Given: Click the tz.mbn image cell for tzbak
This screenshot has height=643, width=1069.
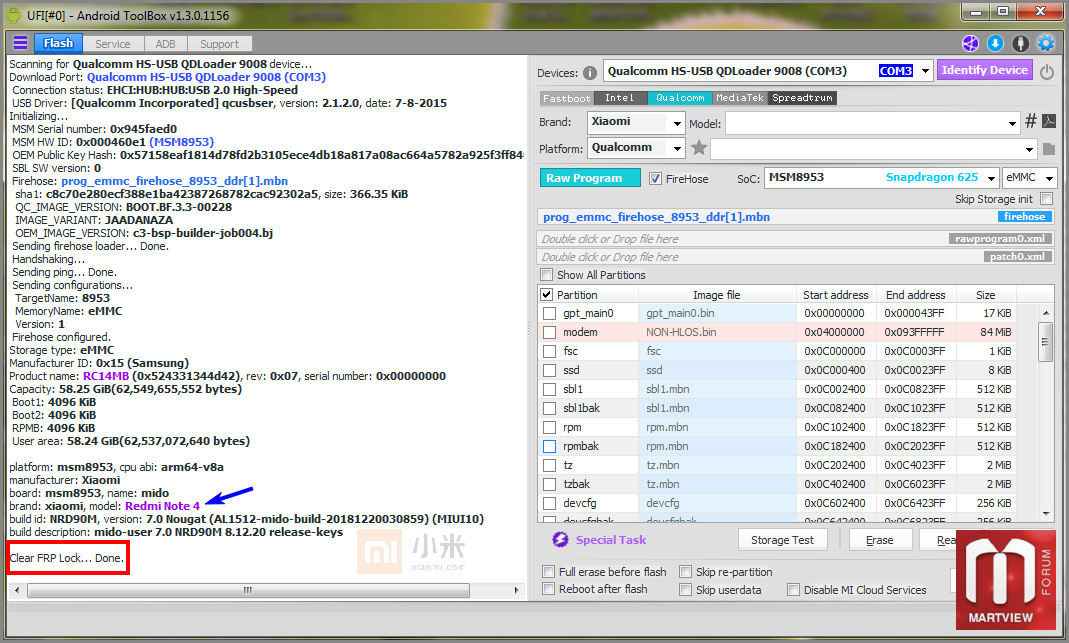Looking at the screenshot, I should click(x=717, y=484).
